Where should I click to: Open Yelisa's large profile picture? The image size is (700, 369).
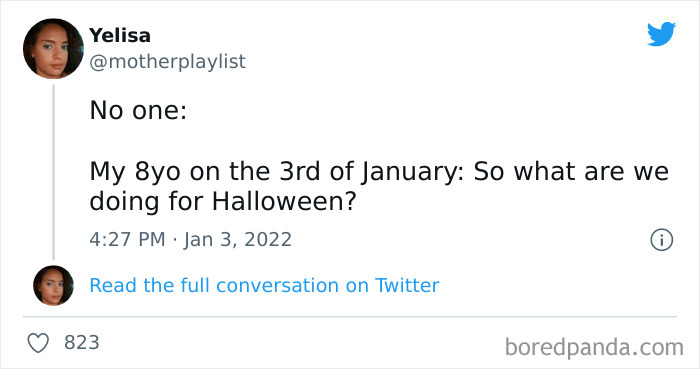coord(53,49)
